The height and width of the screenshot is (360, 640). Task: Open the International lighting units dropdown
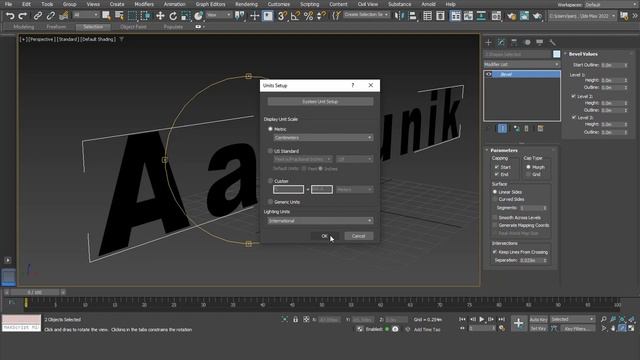coord(320,220)
